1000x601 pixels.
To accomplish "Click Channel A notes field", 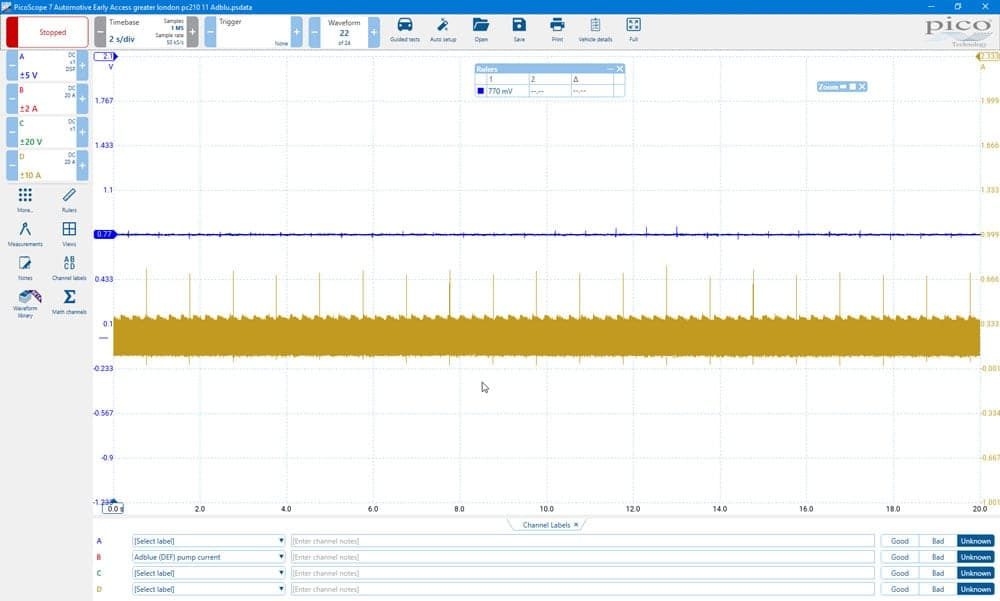I will (582, 541).
